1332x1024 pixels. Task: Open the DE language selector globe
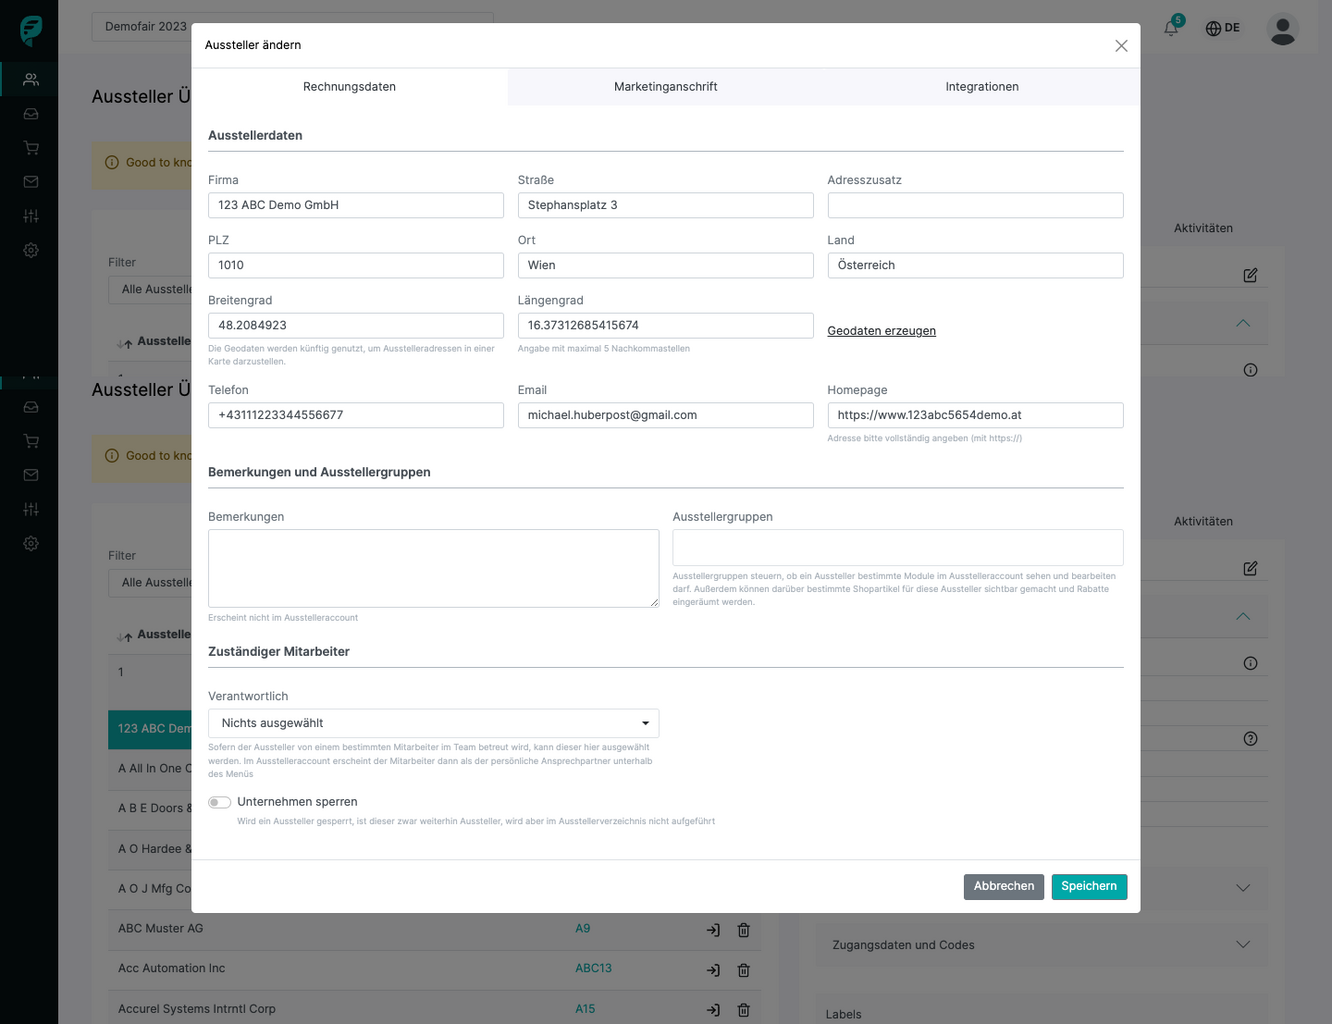click(1222, 28)
